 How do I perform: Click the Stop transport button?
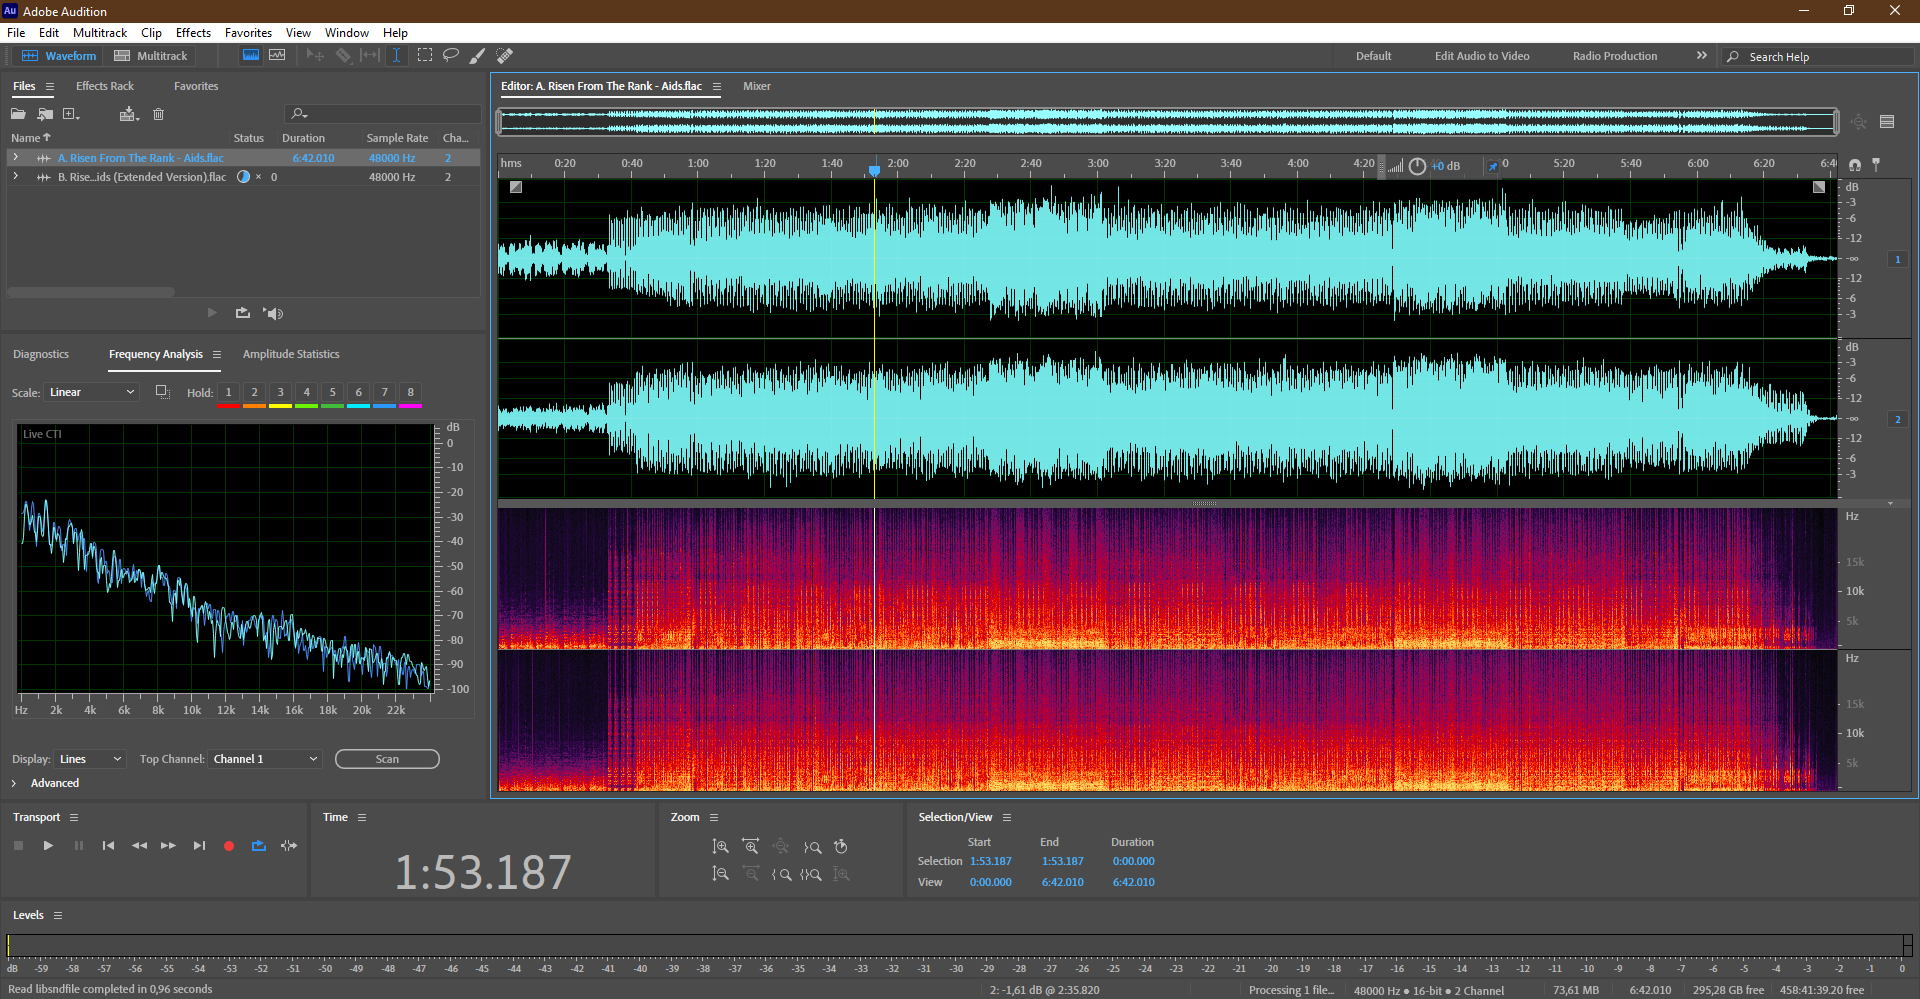coord(18,846)
